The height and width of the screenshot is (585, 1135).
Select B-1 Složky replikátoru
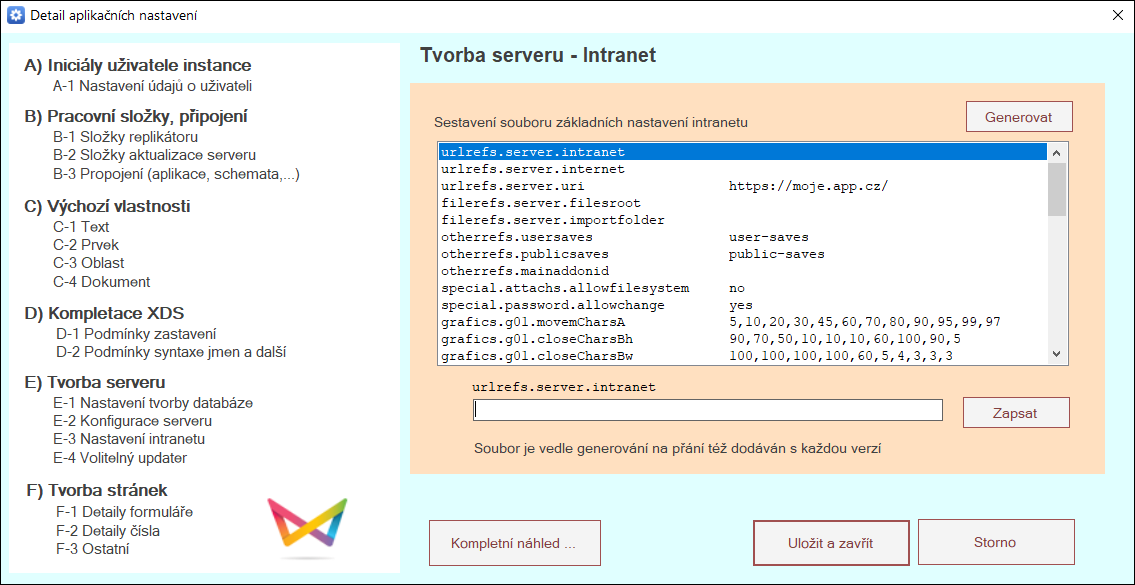125,137
